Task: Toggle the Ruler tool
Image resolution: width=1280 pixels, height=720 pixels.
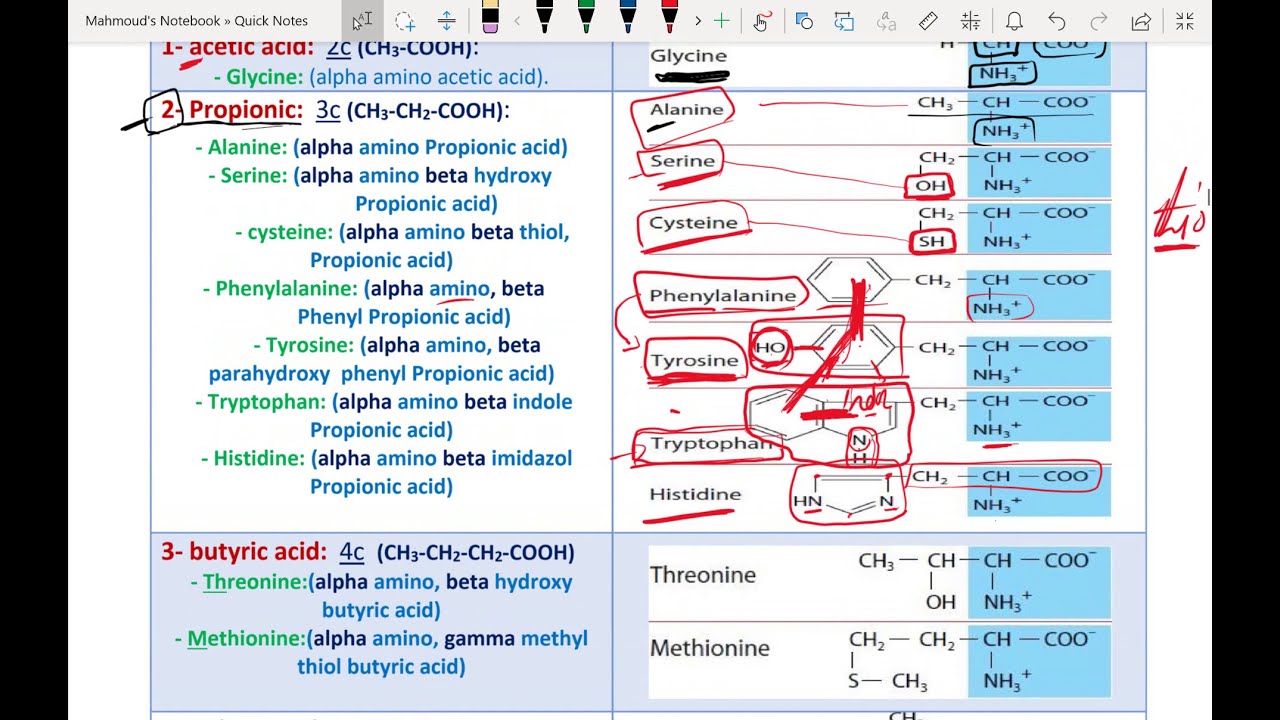Action: 928,21
